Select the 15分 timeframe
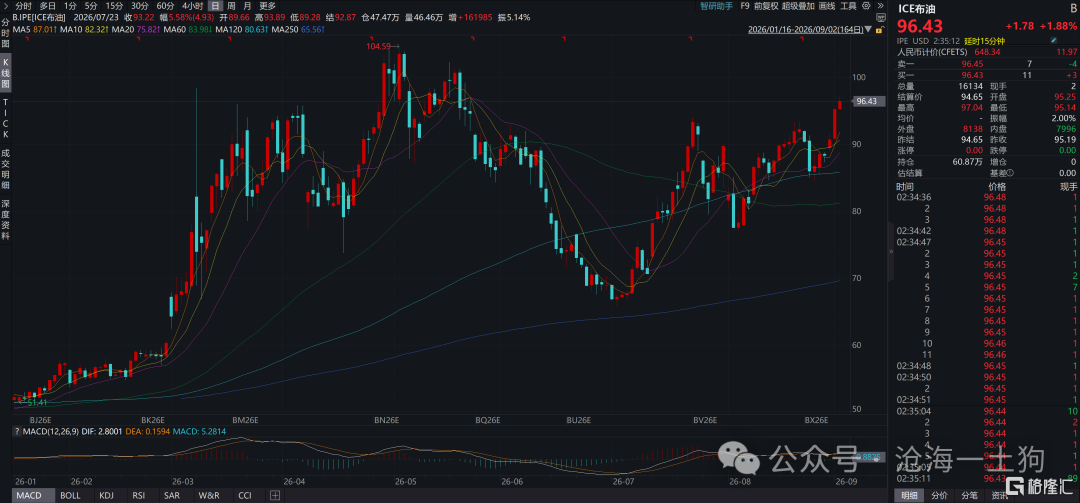Viewport: 1080px width, 503px height. click(x=114, y=6)
